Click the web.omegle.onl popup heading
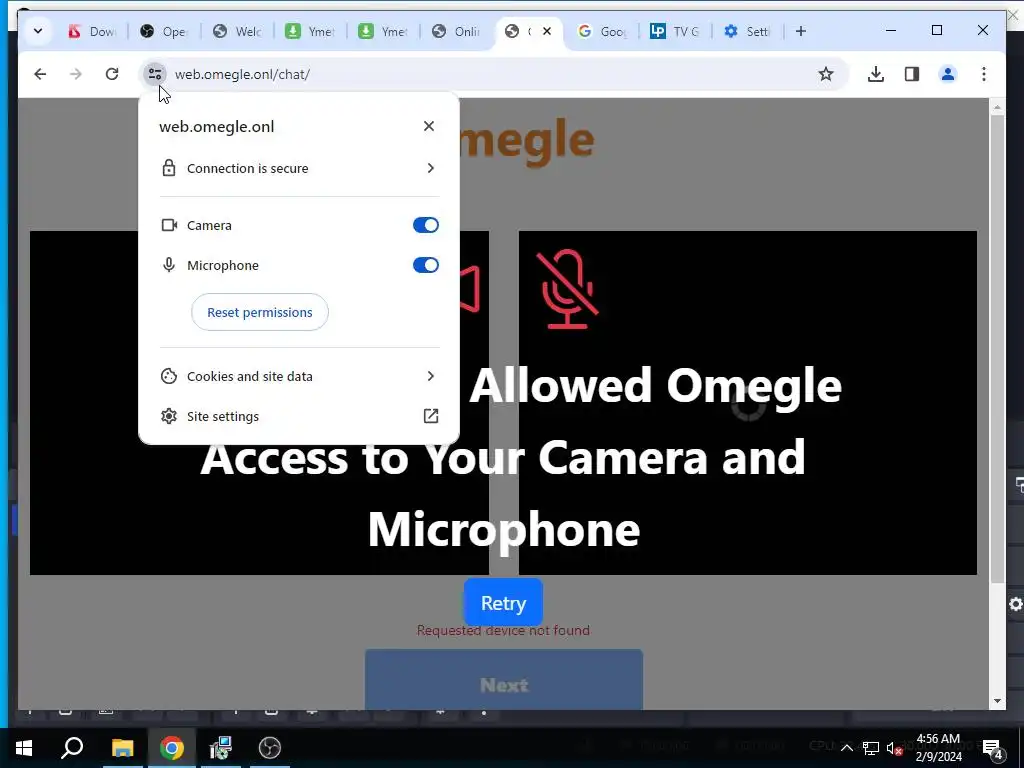 pyautogui.click(x=217, y=127)
